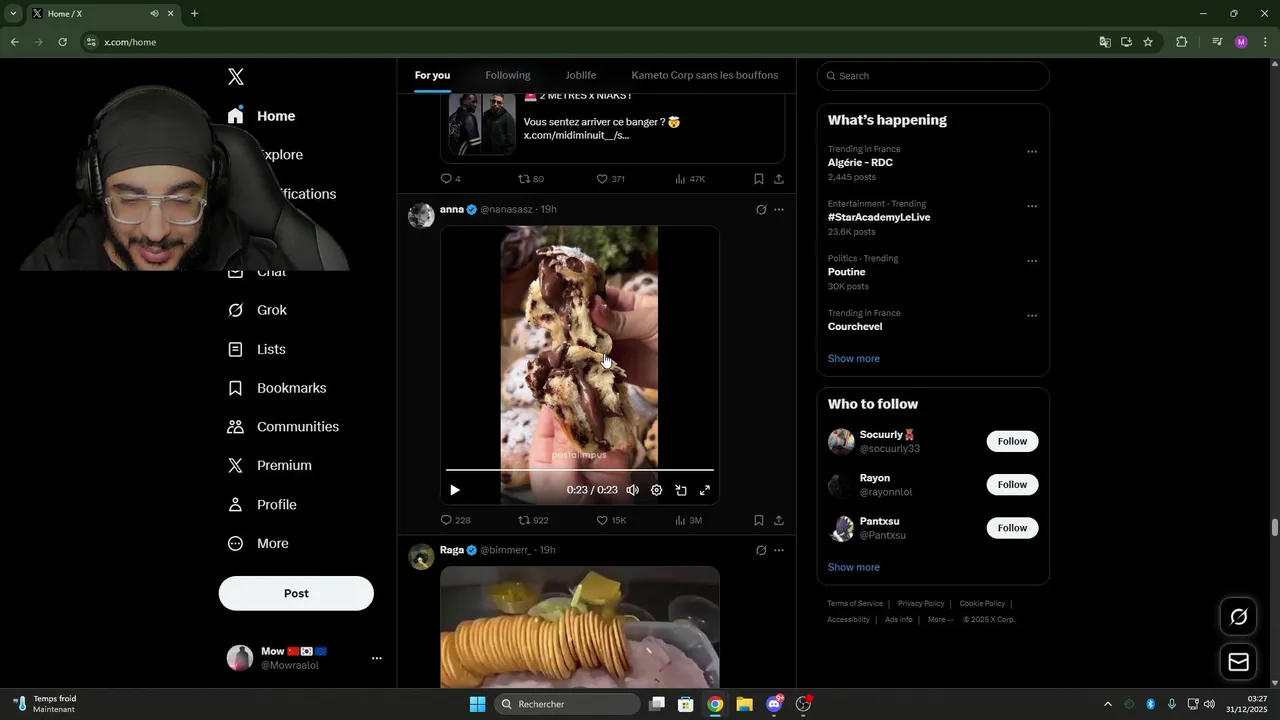Open Grok from the sidebar
This screenshot has width=1280, height=720.
click(258, 310)
